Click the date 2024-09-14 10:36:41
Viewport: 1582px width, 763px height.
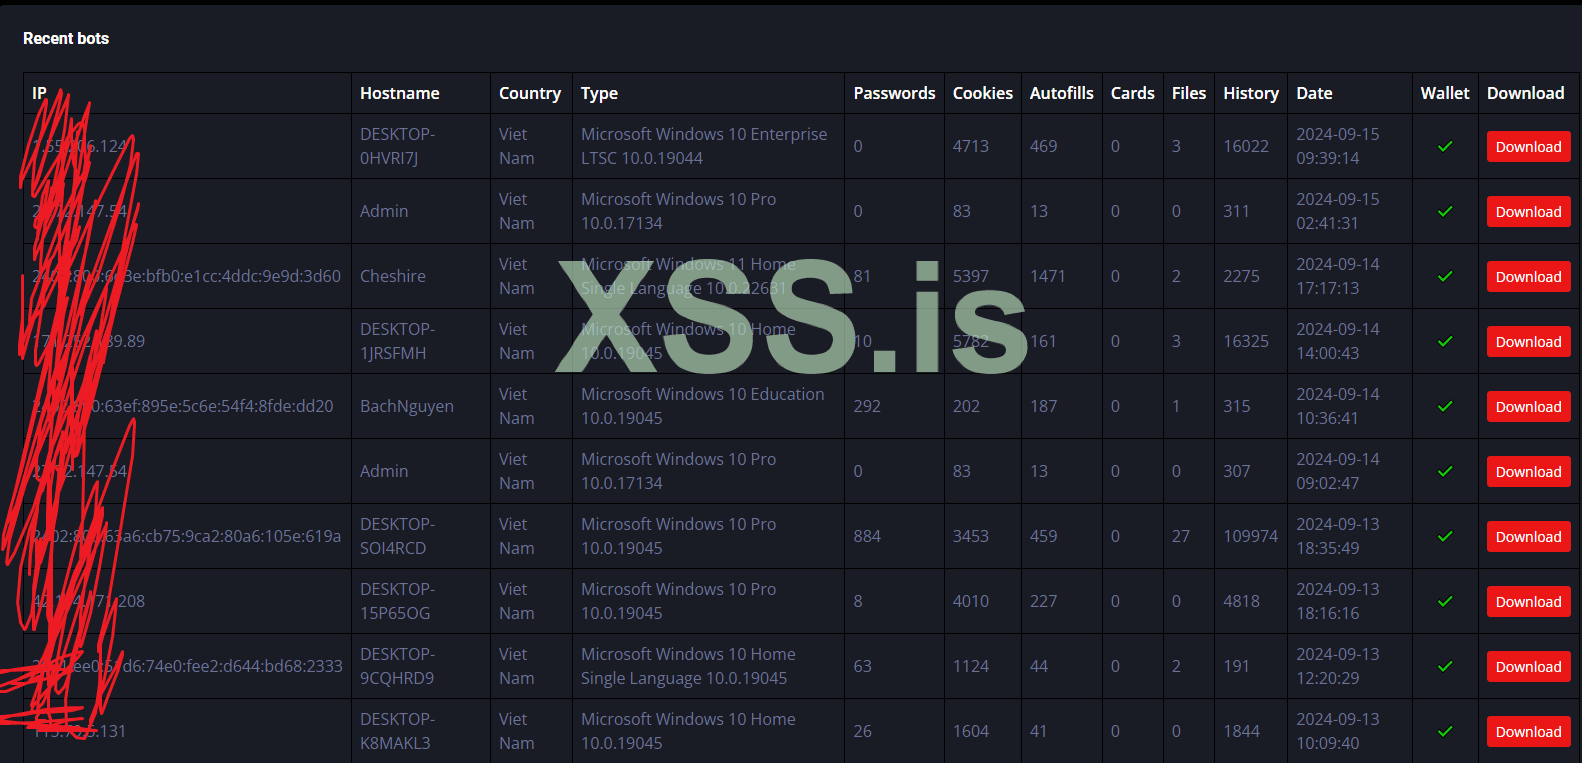pyautogui.click(x=1338, y=406)
